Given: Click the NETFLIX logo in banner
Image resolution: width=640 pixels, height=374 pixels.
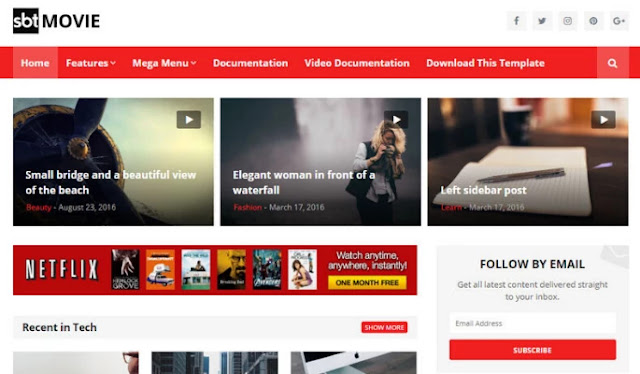Looking at the screenshot, I should click(x=62, y=270).
